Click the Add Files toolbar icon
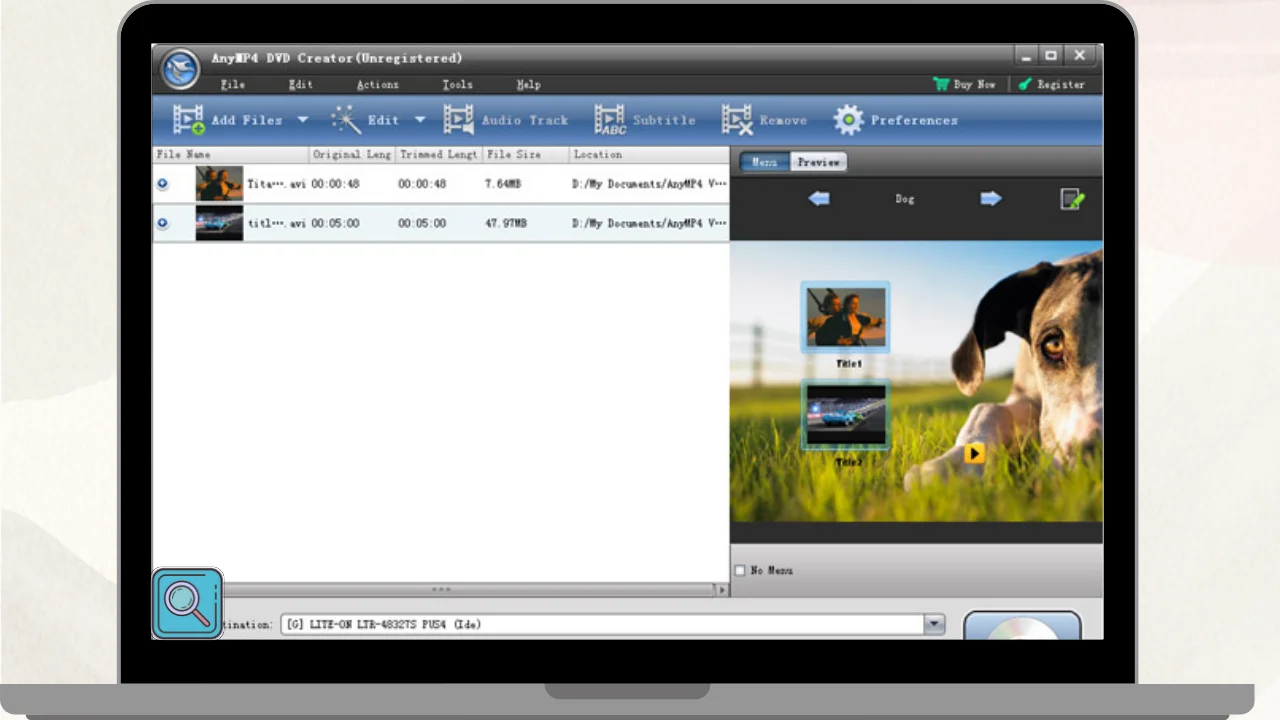Viewport: 1280px width, 720px height. 188,120
